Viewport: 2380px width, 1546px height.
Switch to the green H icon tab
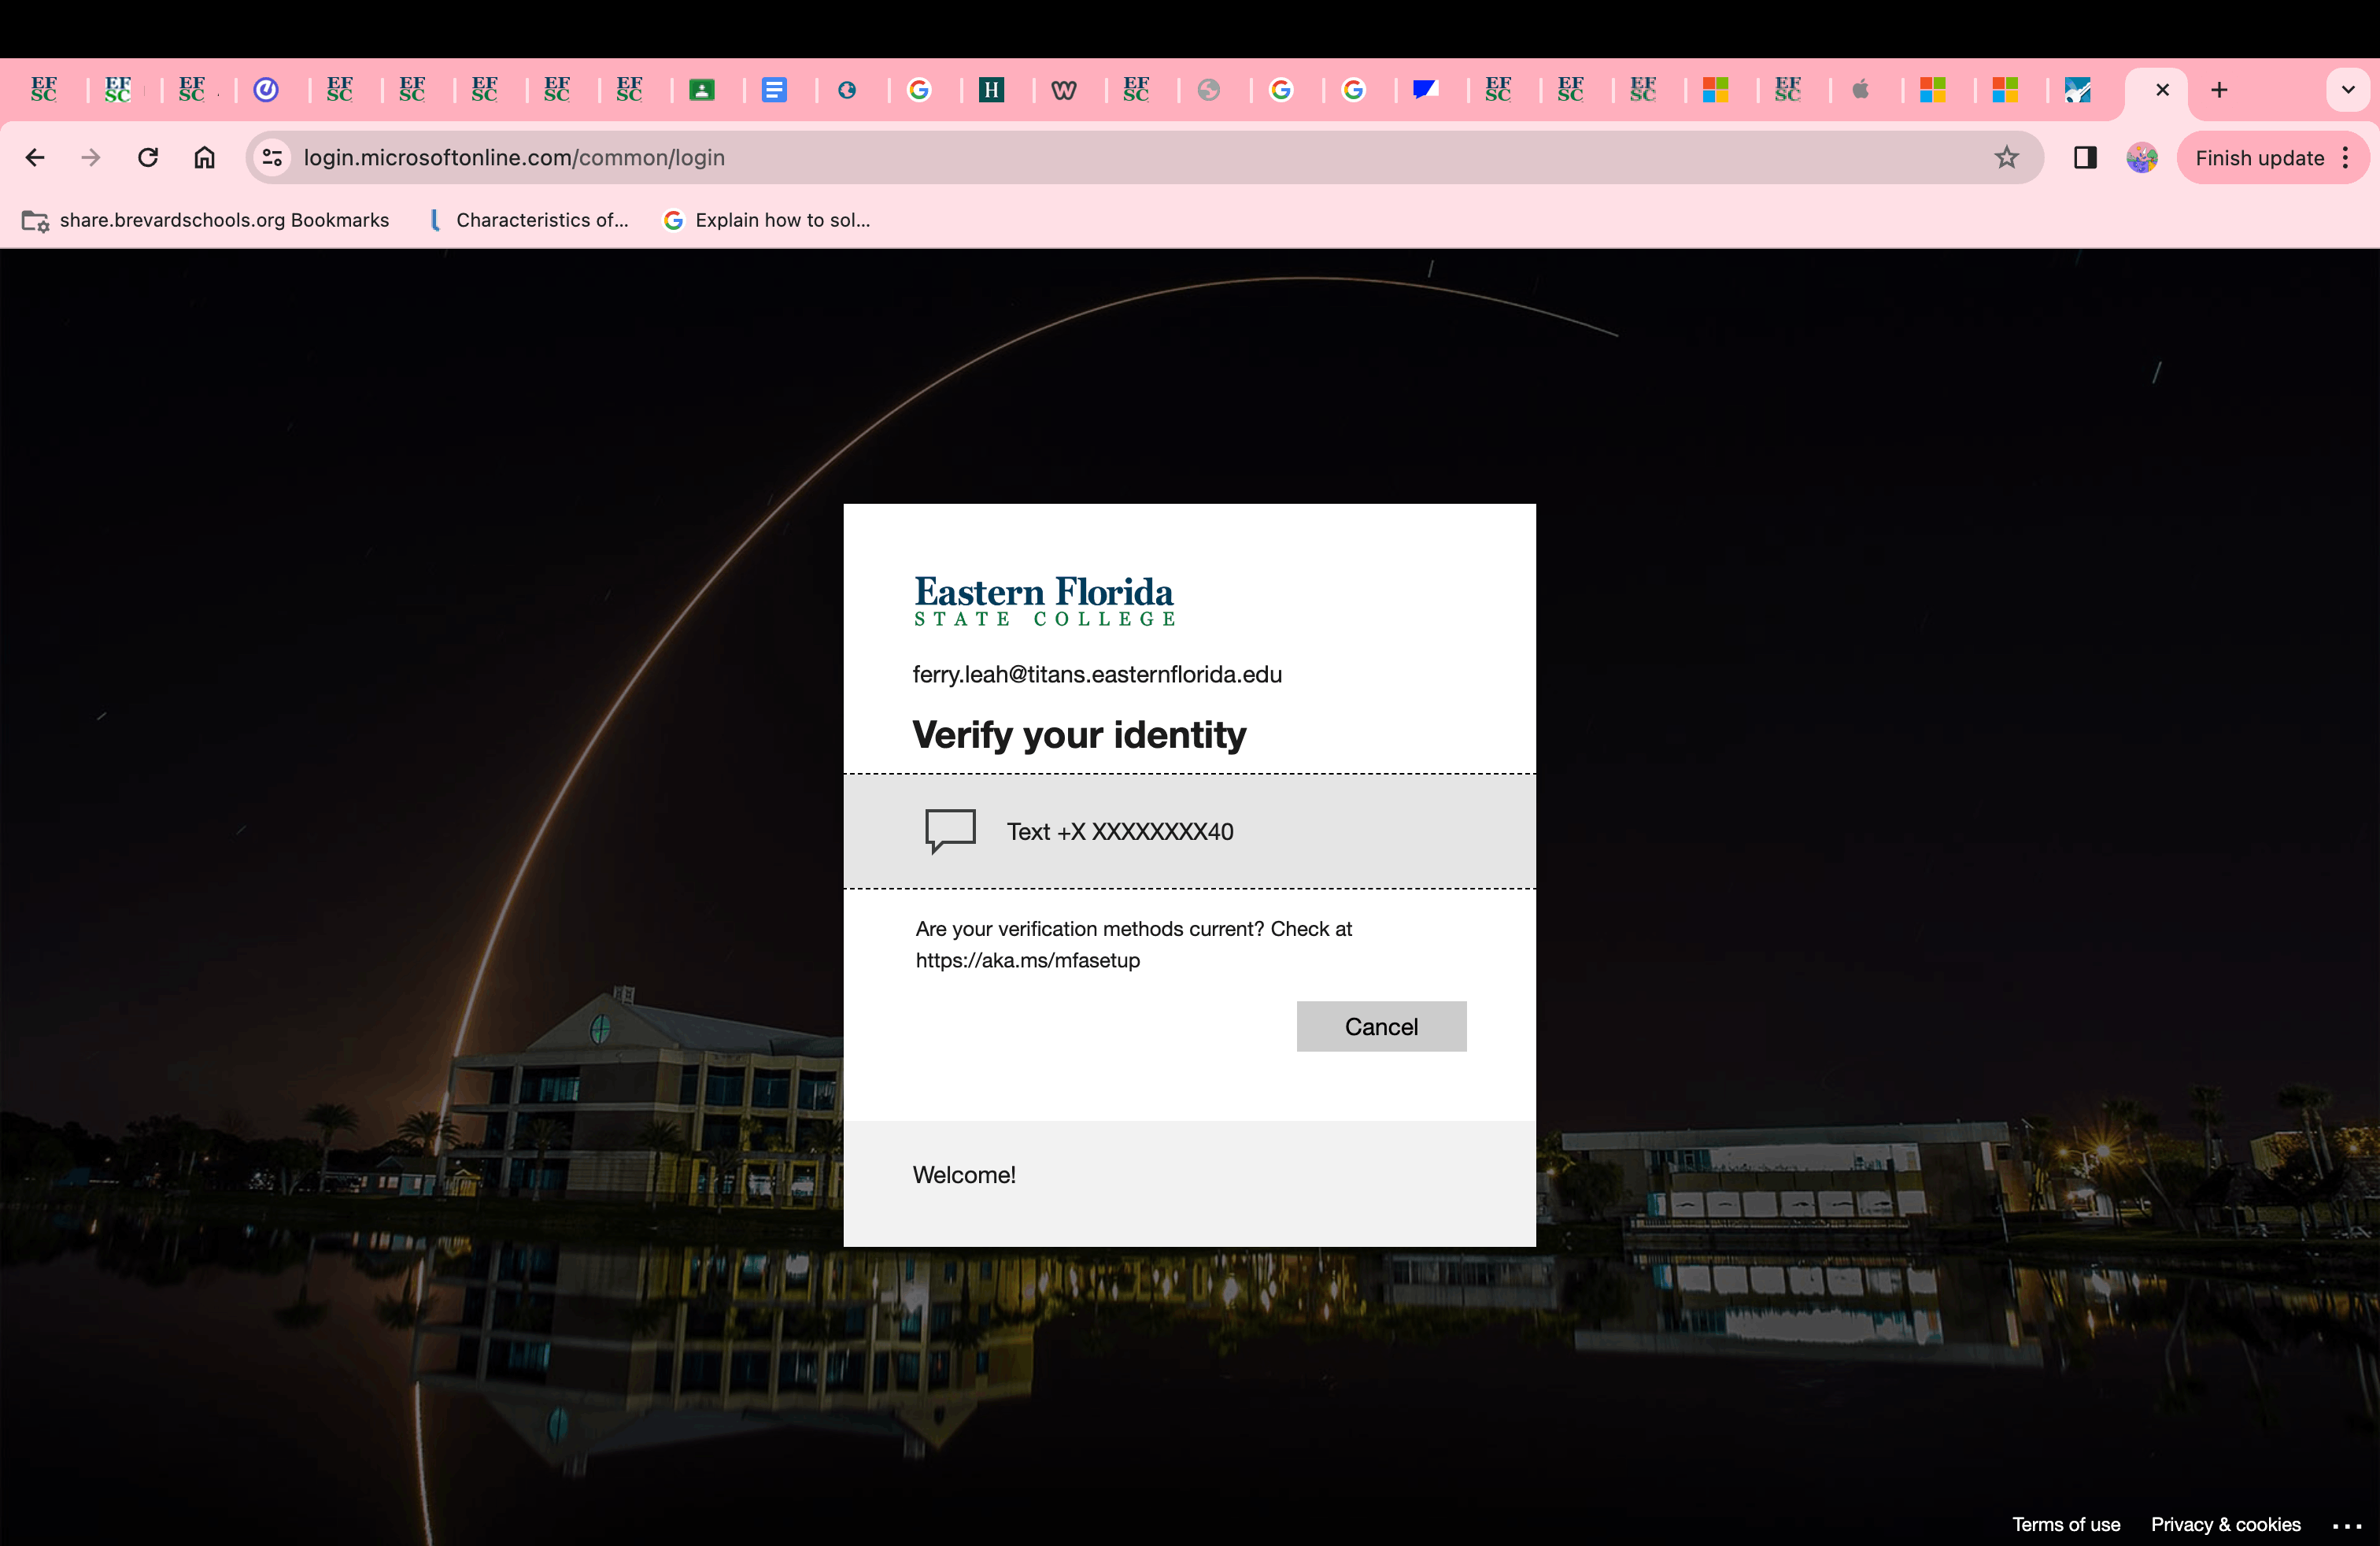[991, 90]
